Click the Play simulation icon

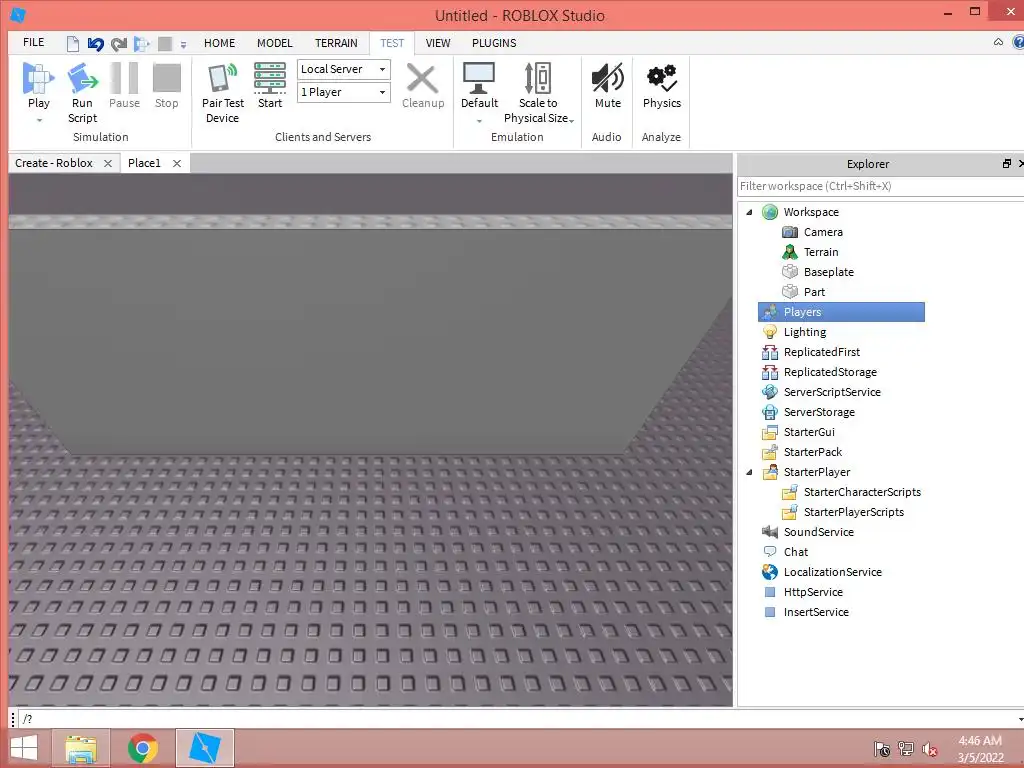pos(39,78)
